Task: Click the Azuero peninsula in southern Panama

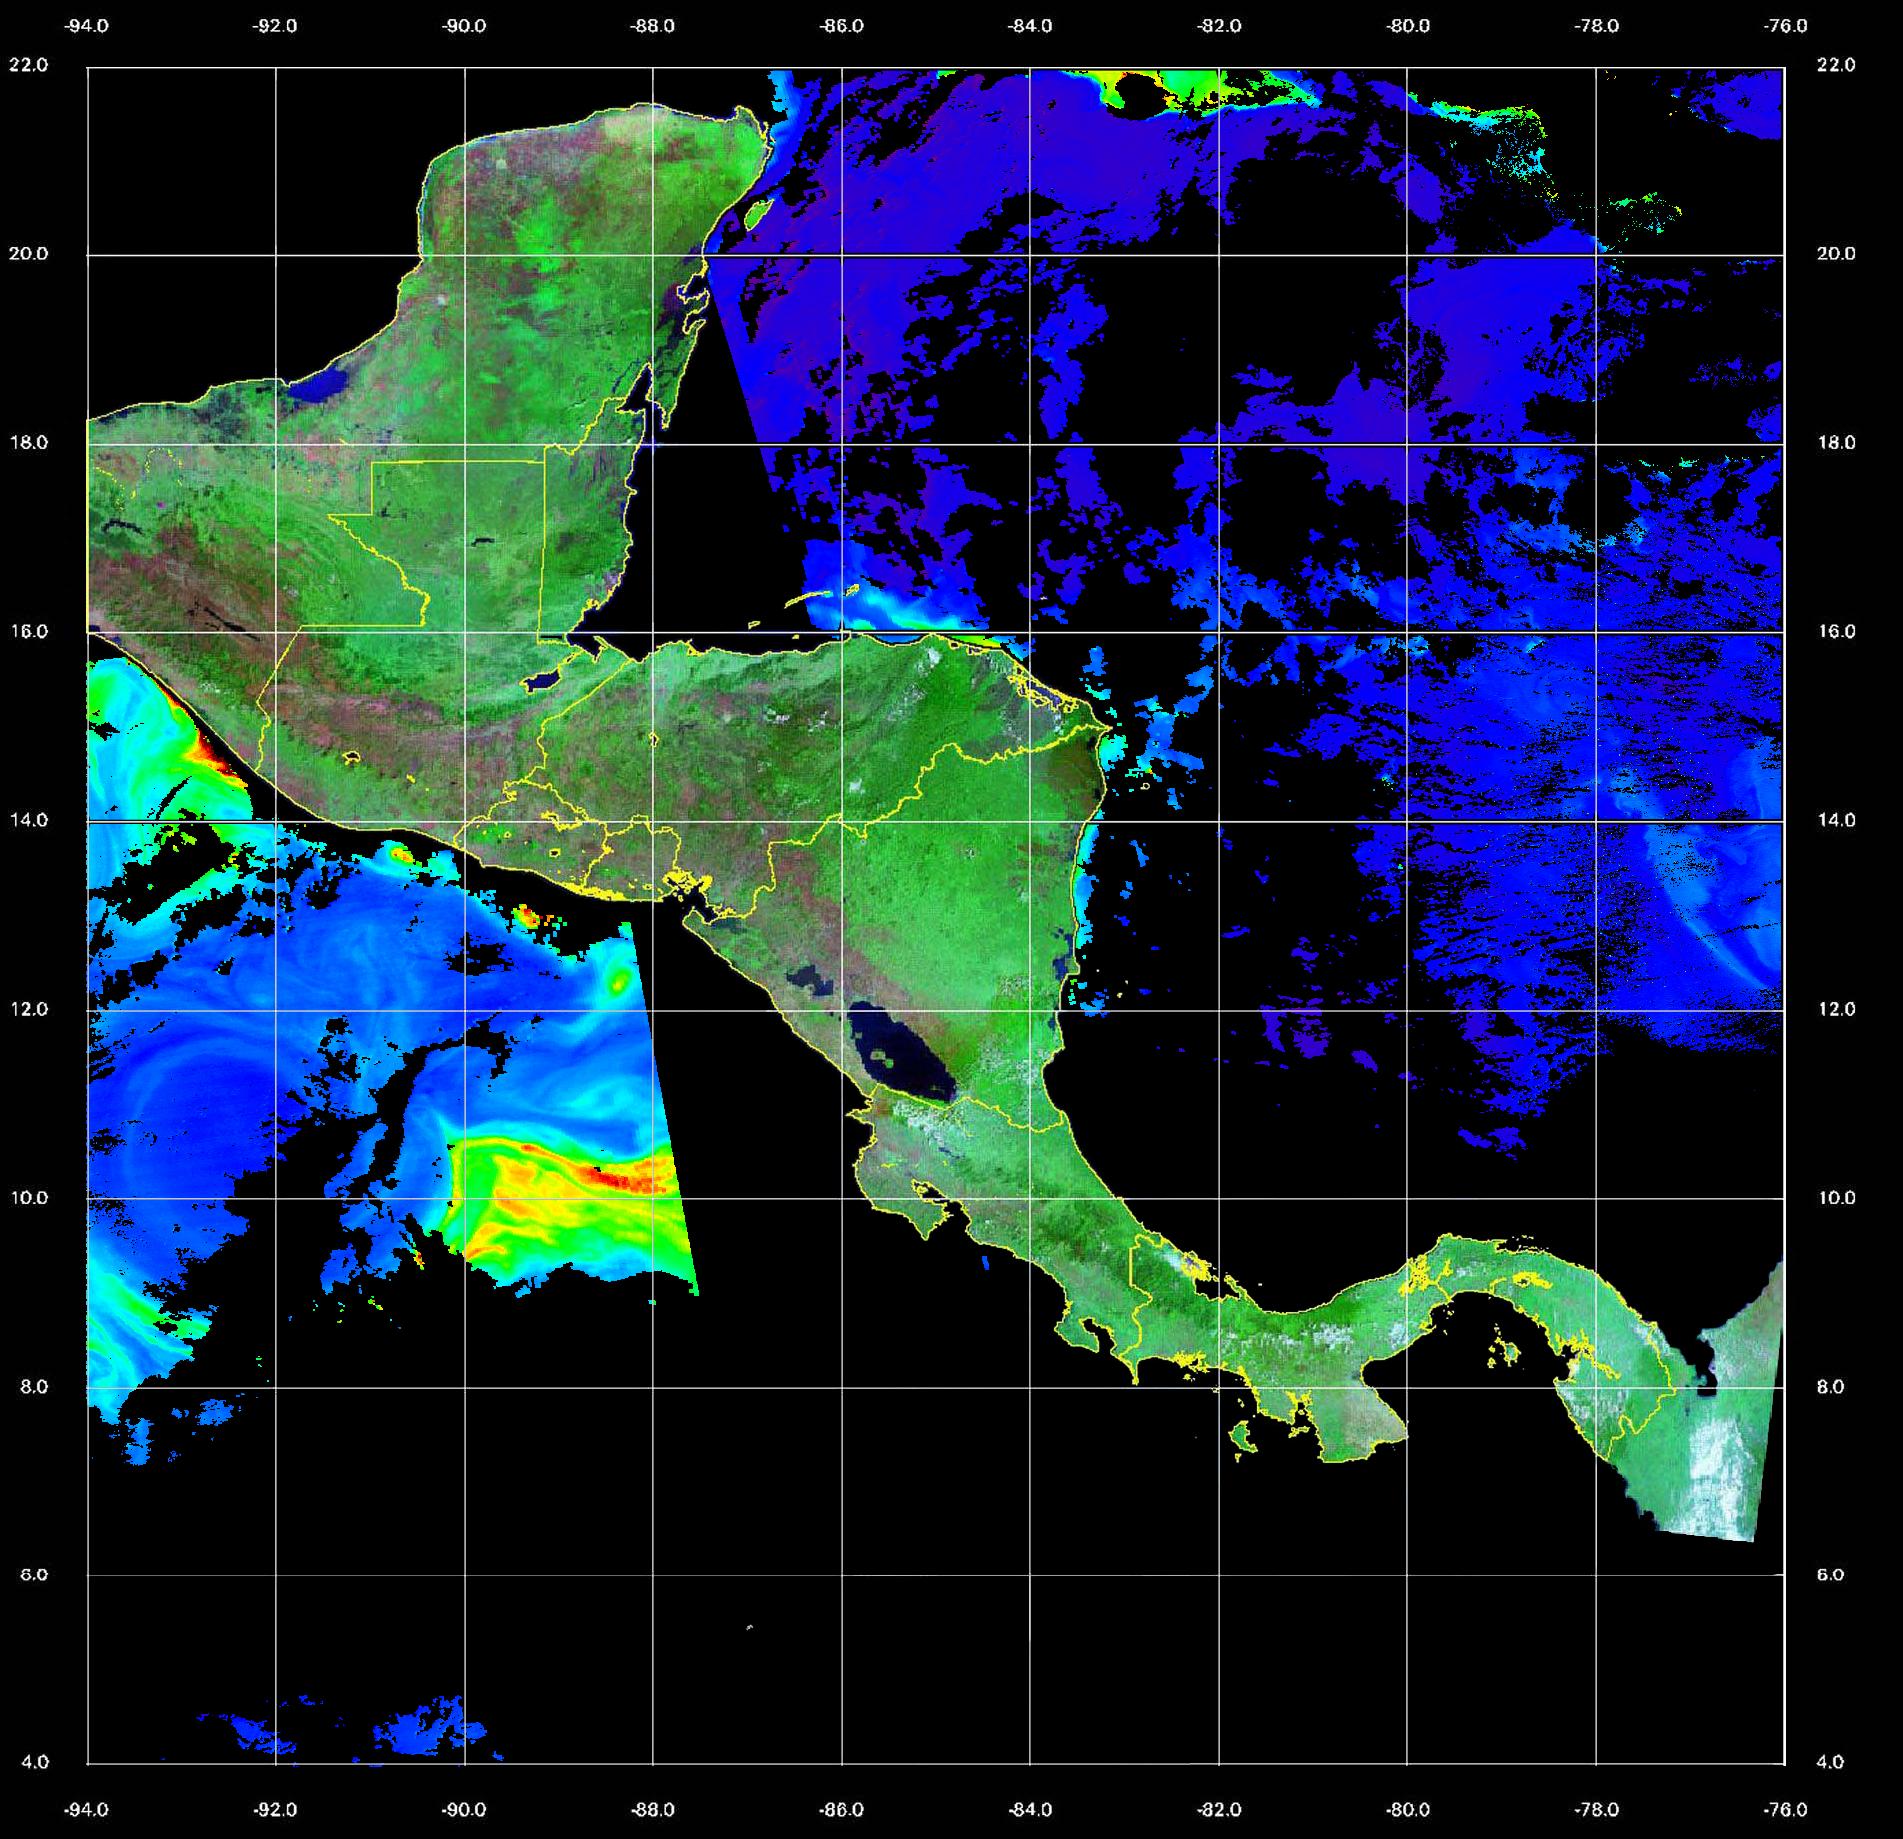Action: point(1350,1425)
